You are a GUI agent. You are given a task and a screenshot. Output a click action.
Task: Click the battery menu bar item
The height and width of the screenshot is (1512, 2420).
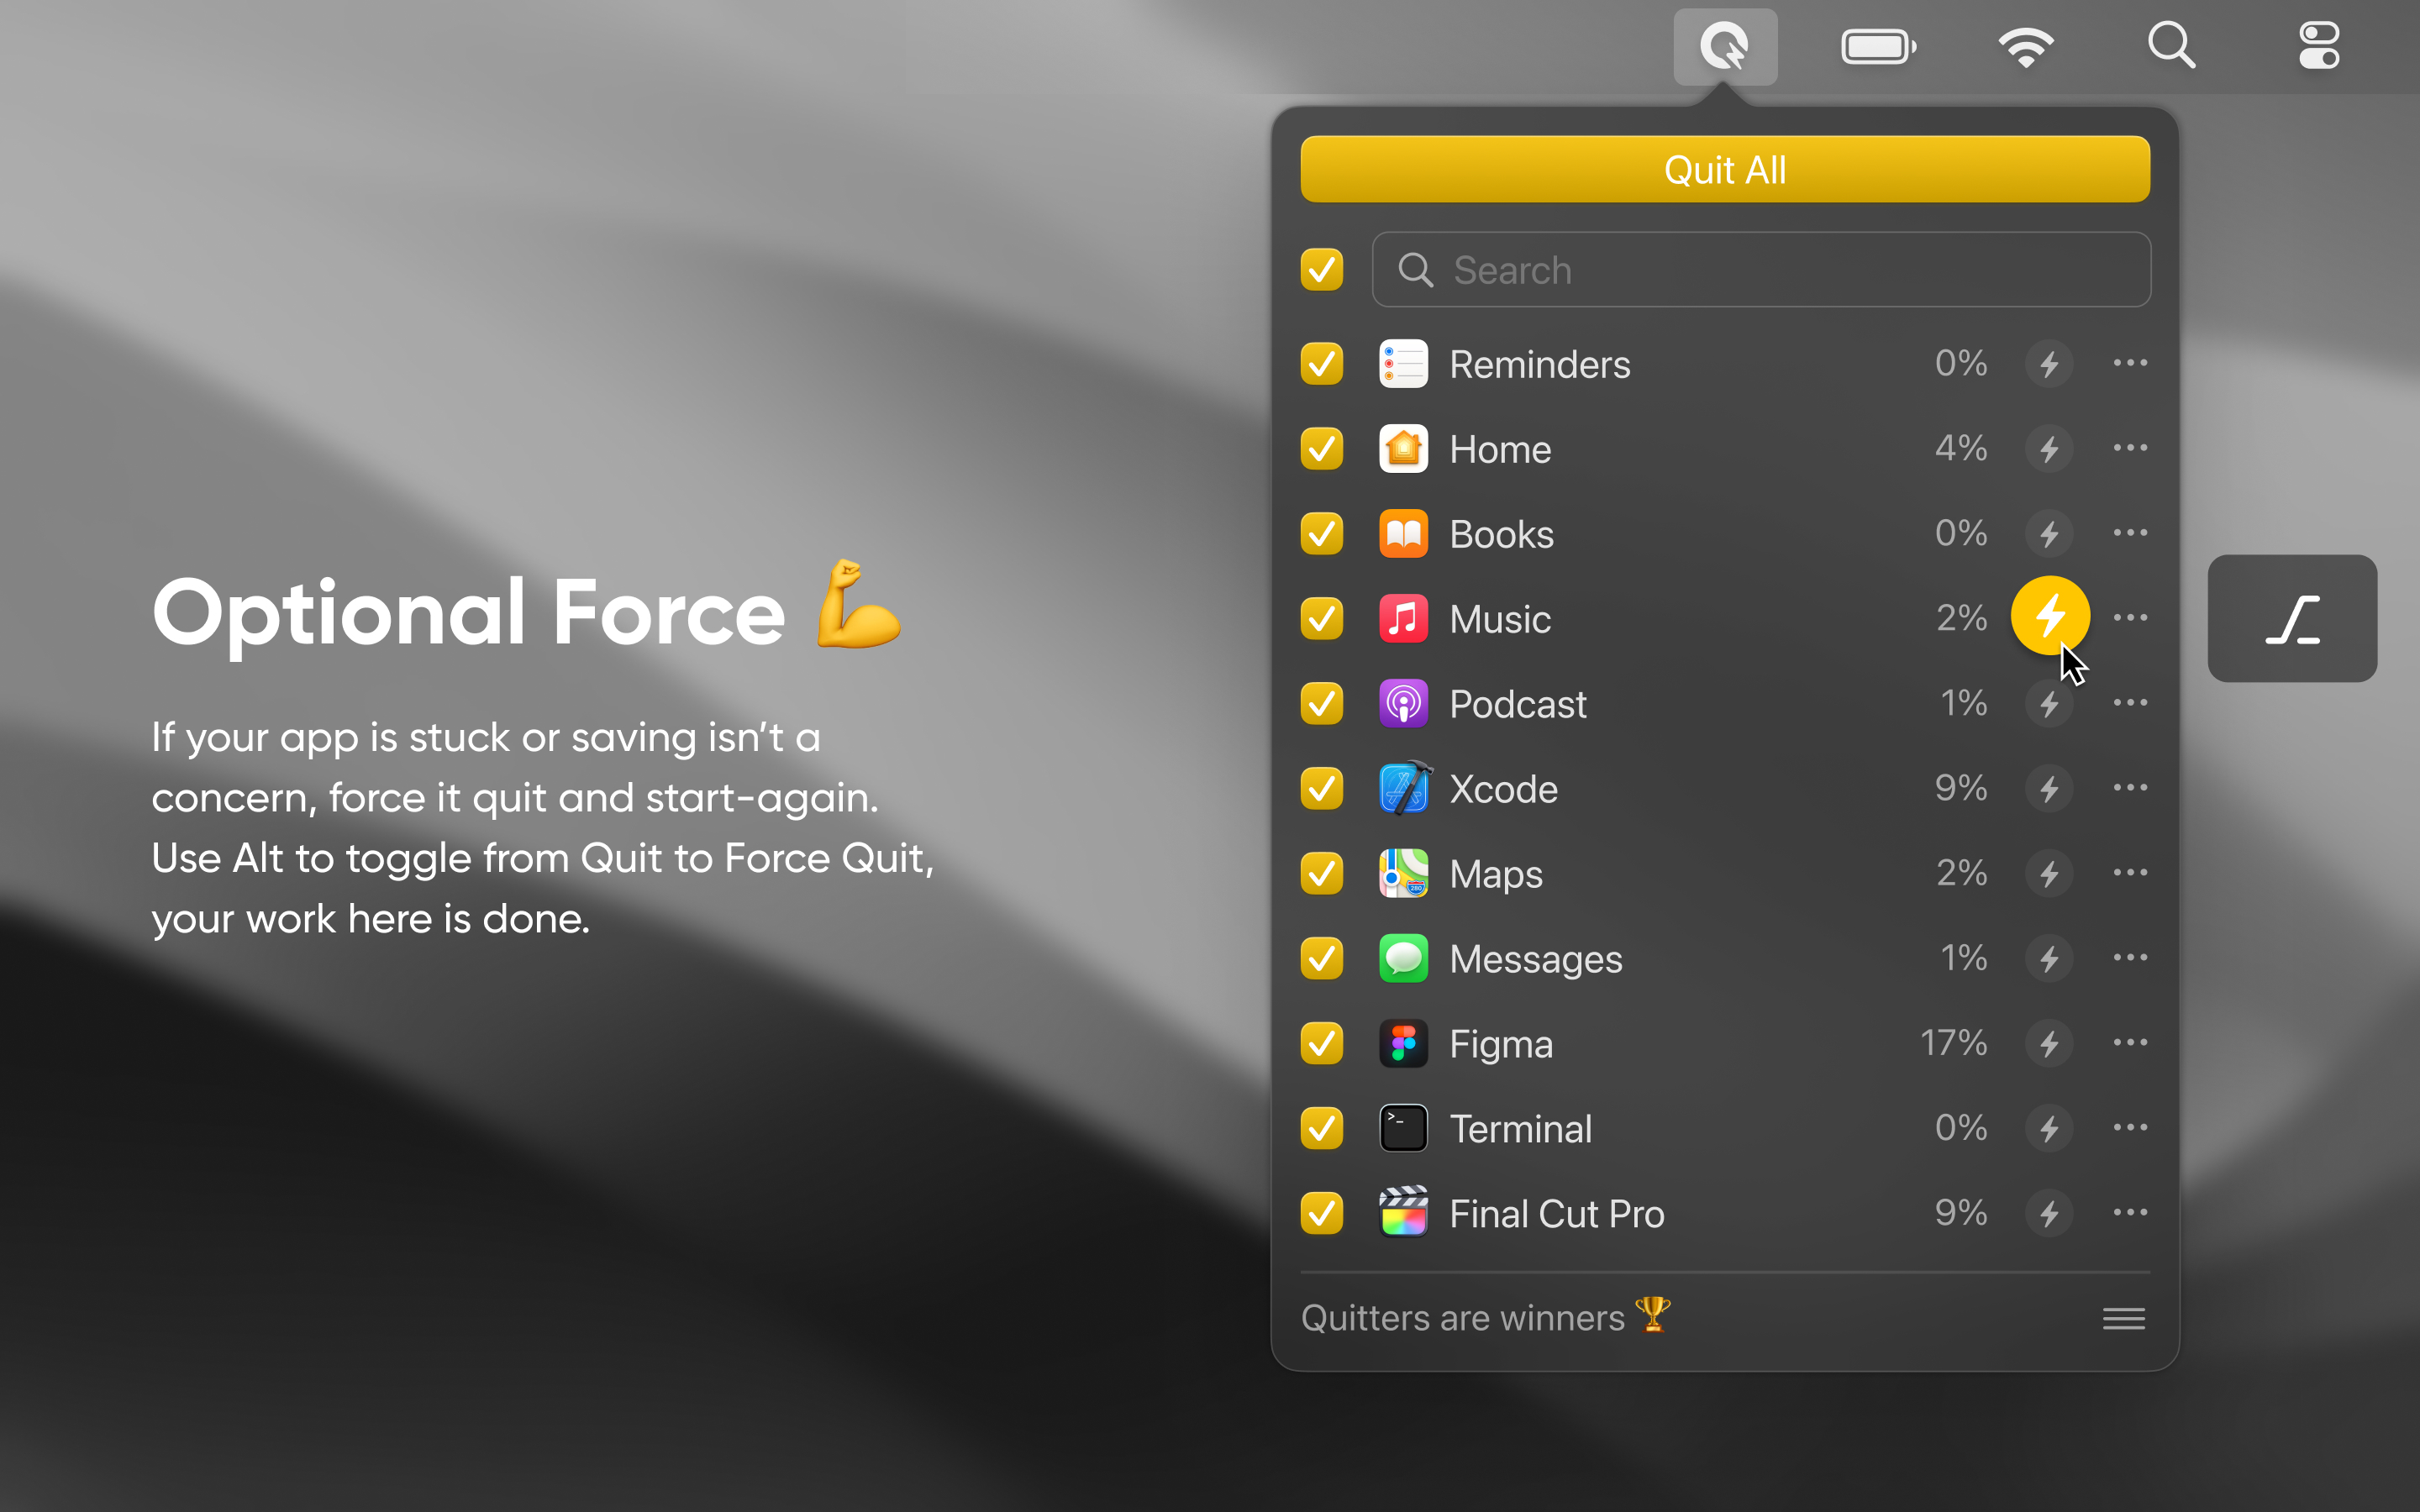pyautogui.click(x=1878, y=47)
